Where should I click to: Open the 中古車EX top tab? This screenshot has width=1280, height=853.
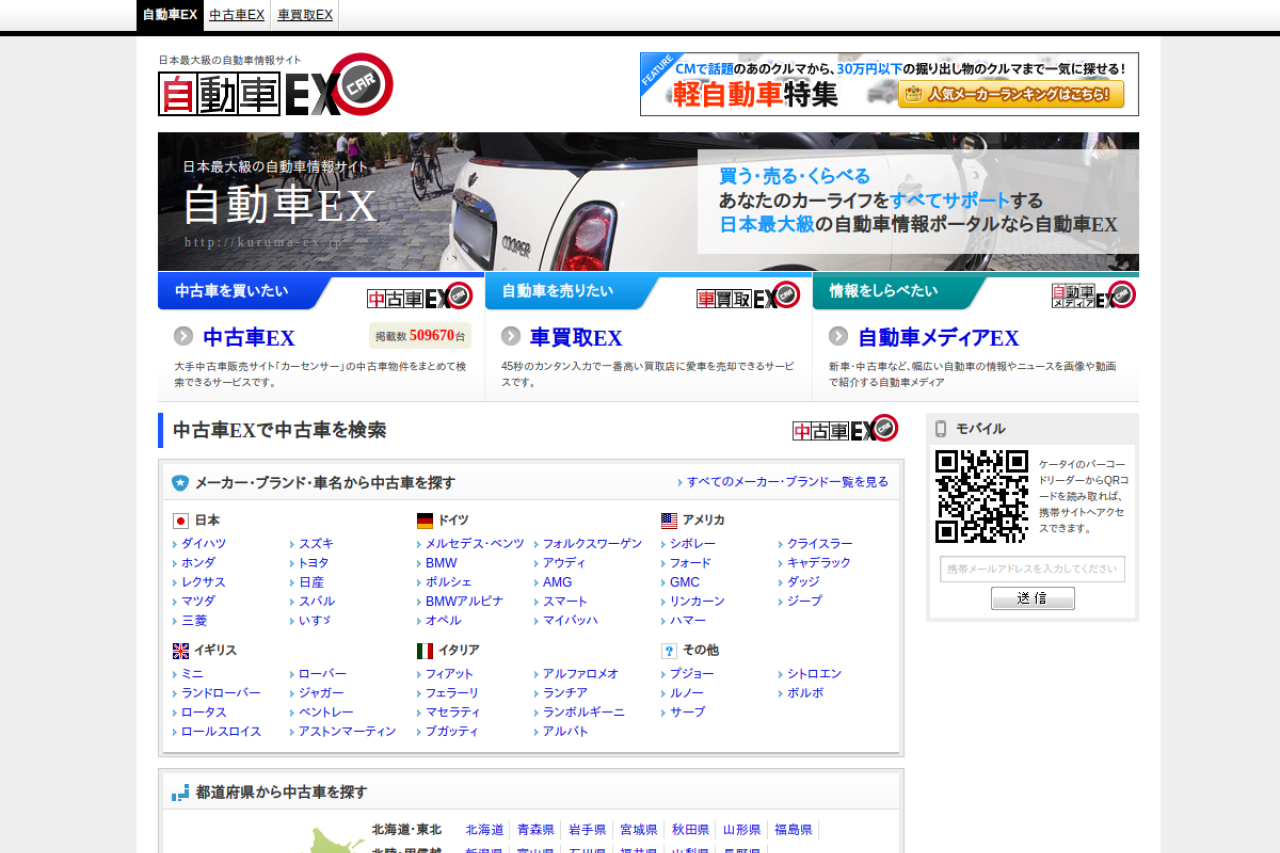pyautogui.click(x=237, y=15)
